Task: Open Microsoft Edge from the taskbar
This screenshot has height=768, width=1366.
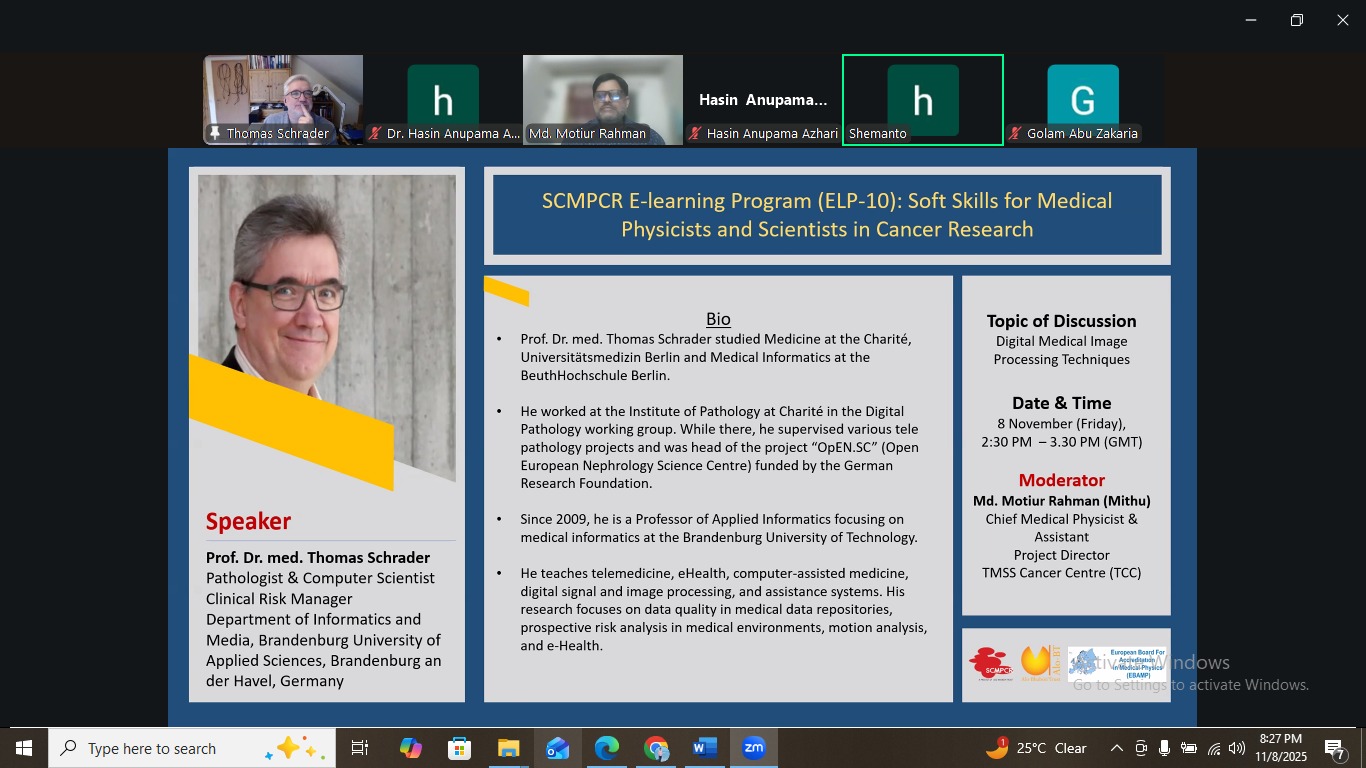Action: pos(607,748)
